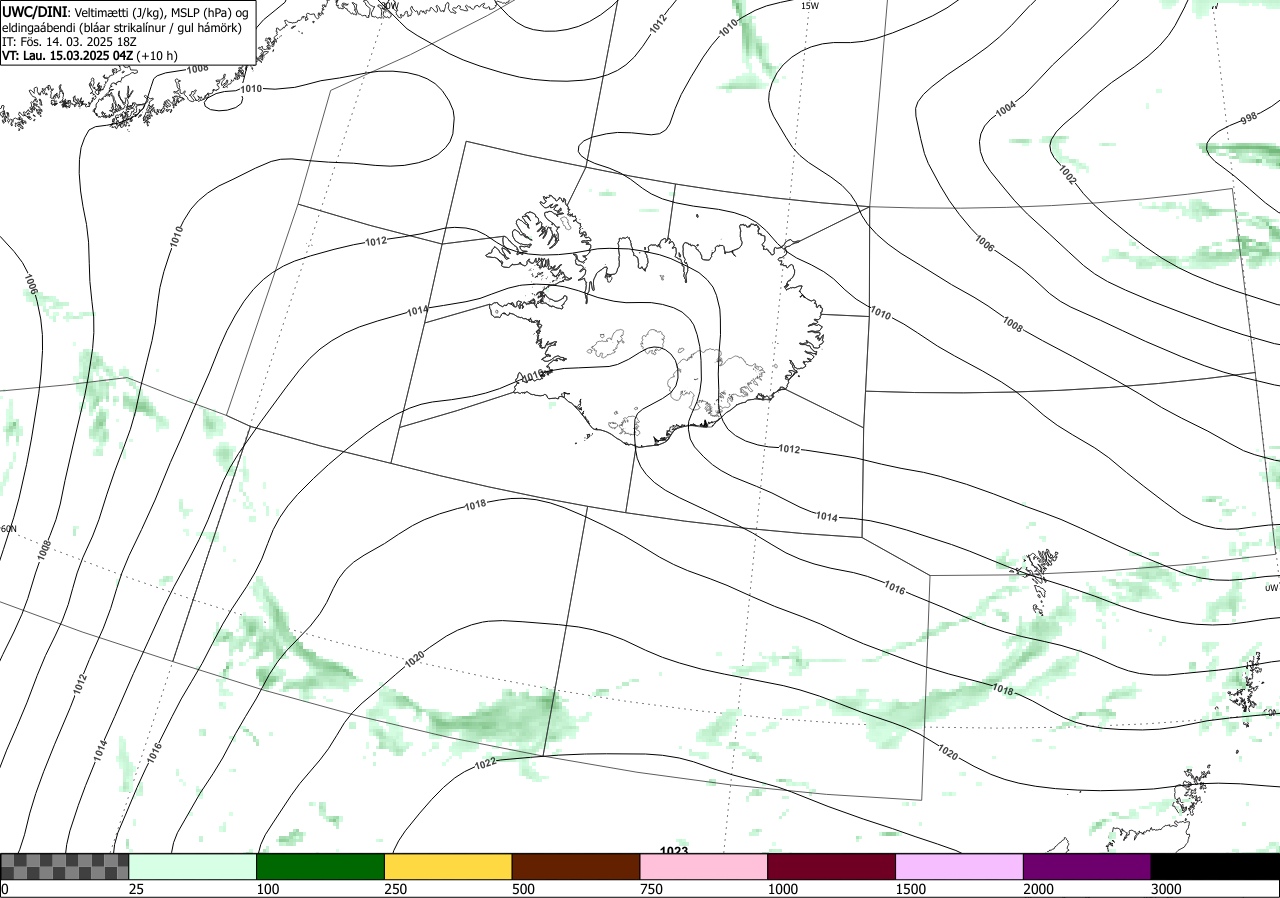This screenshot has width=1280, height=898.
Task: Click the brown 500–750 legend swatch
Action: [x=576, y=866]
